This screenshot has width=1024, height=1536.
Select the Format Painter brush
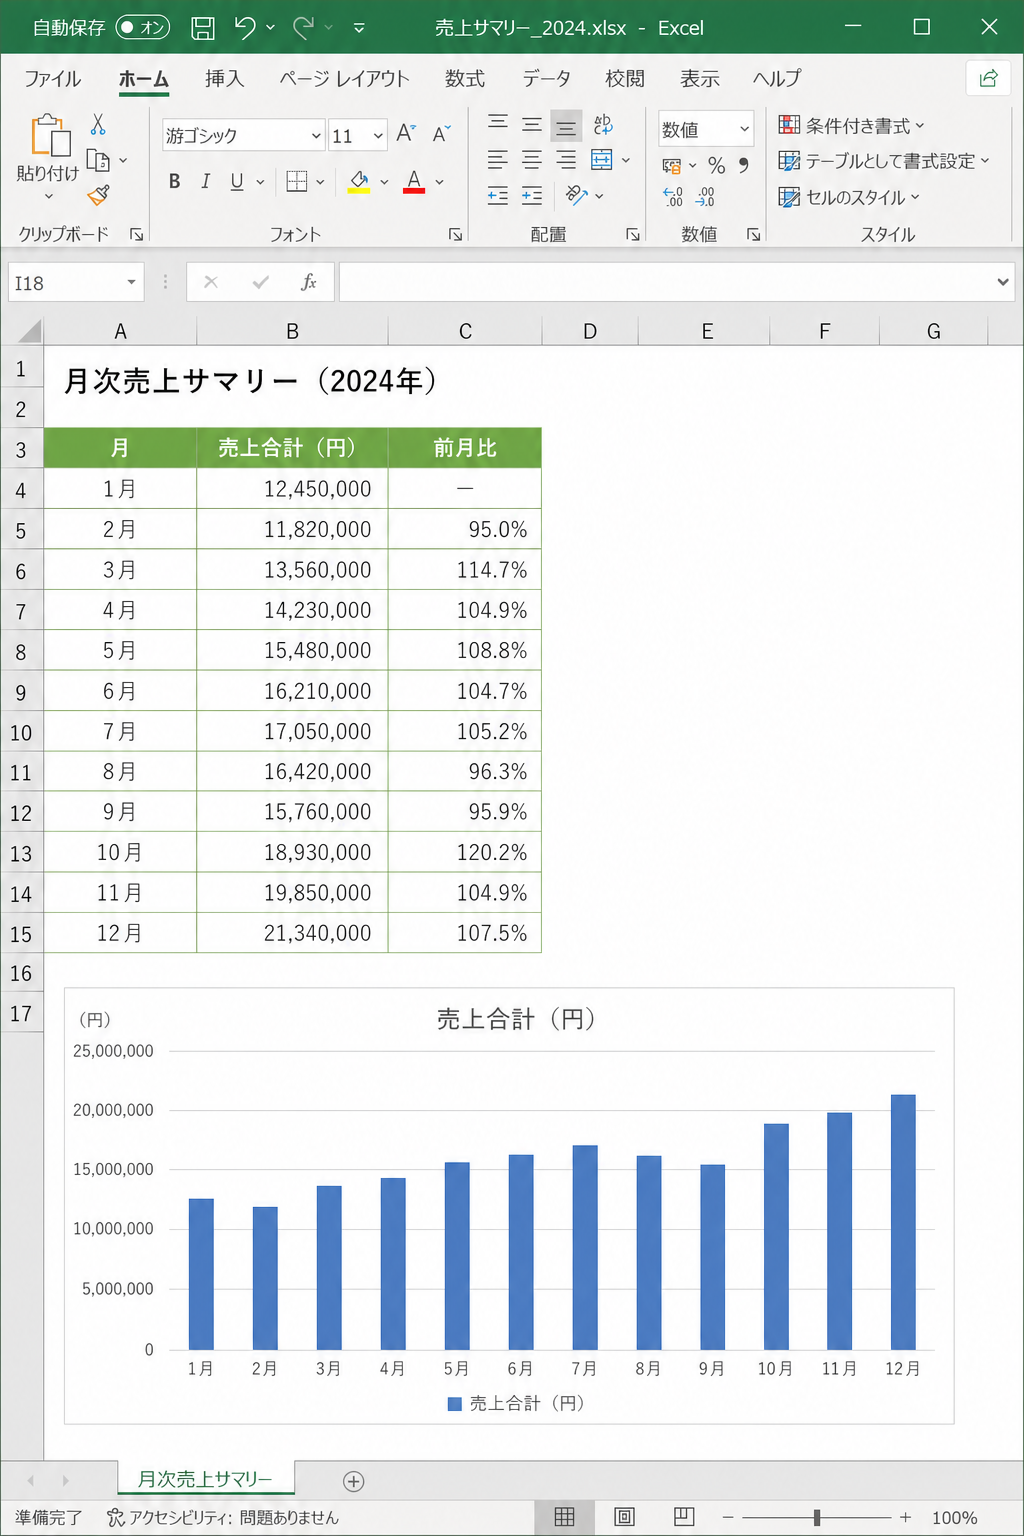(98, 195)
